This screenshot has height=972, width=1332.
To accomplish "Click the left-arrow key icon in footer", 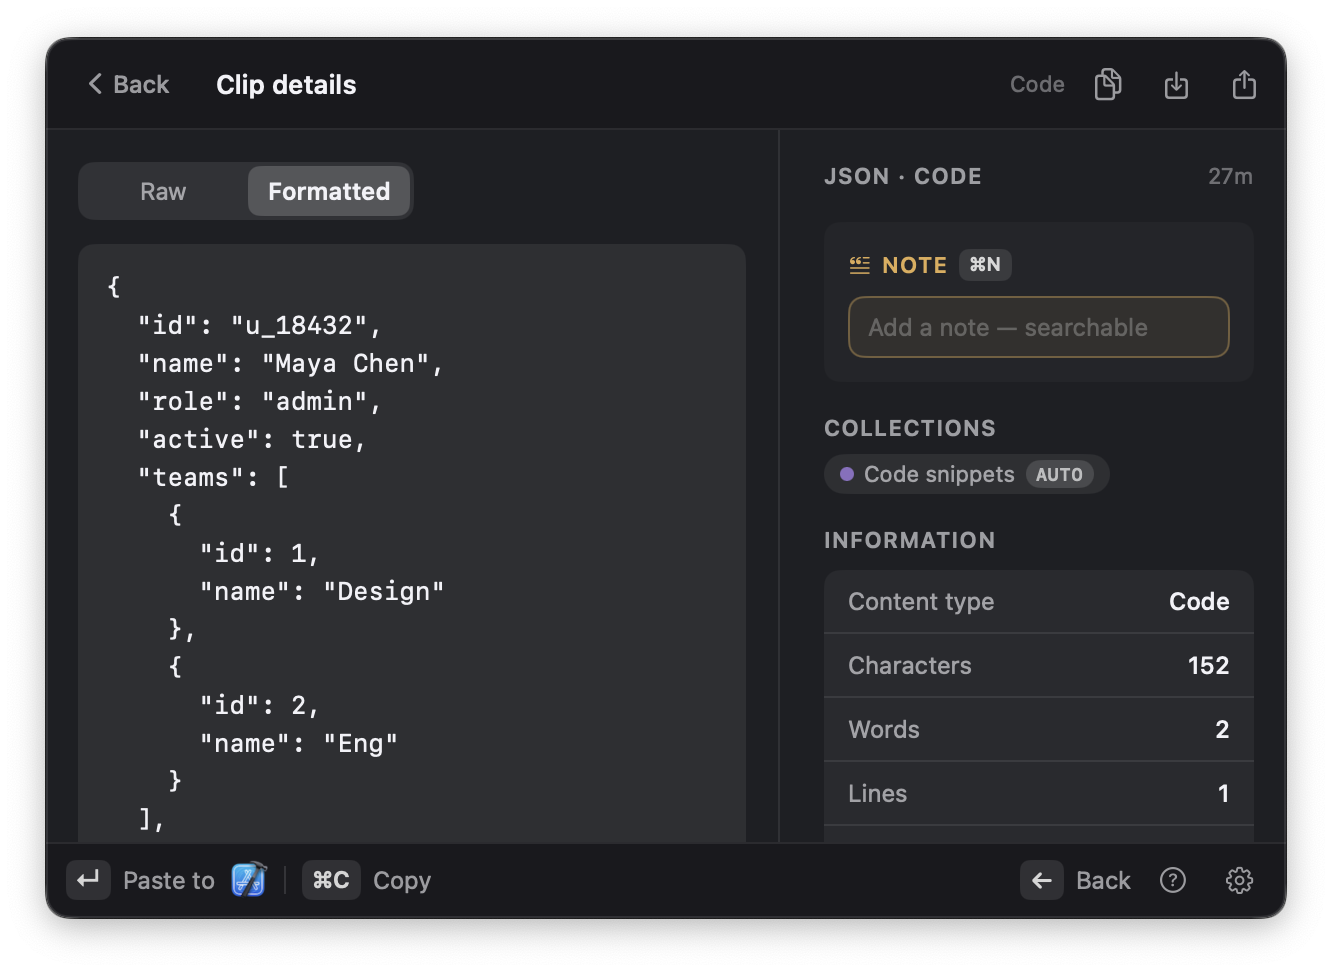I will [x=1042, y=880].
